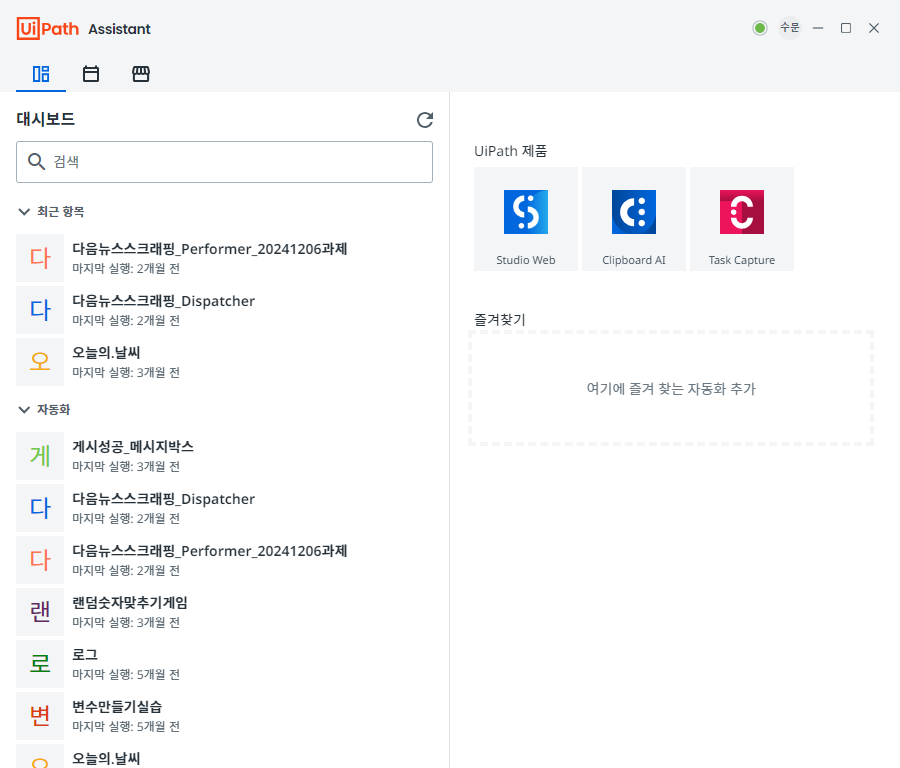Click the 변 icon for 변수만들기실습
Screen dimensions: 900x768
point(40,716)
